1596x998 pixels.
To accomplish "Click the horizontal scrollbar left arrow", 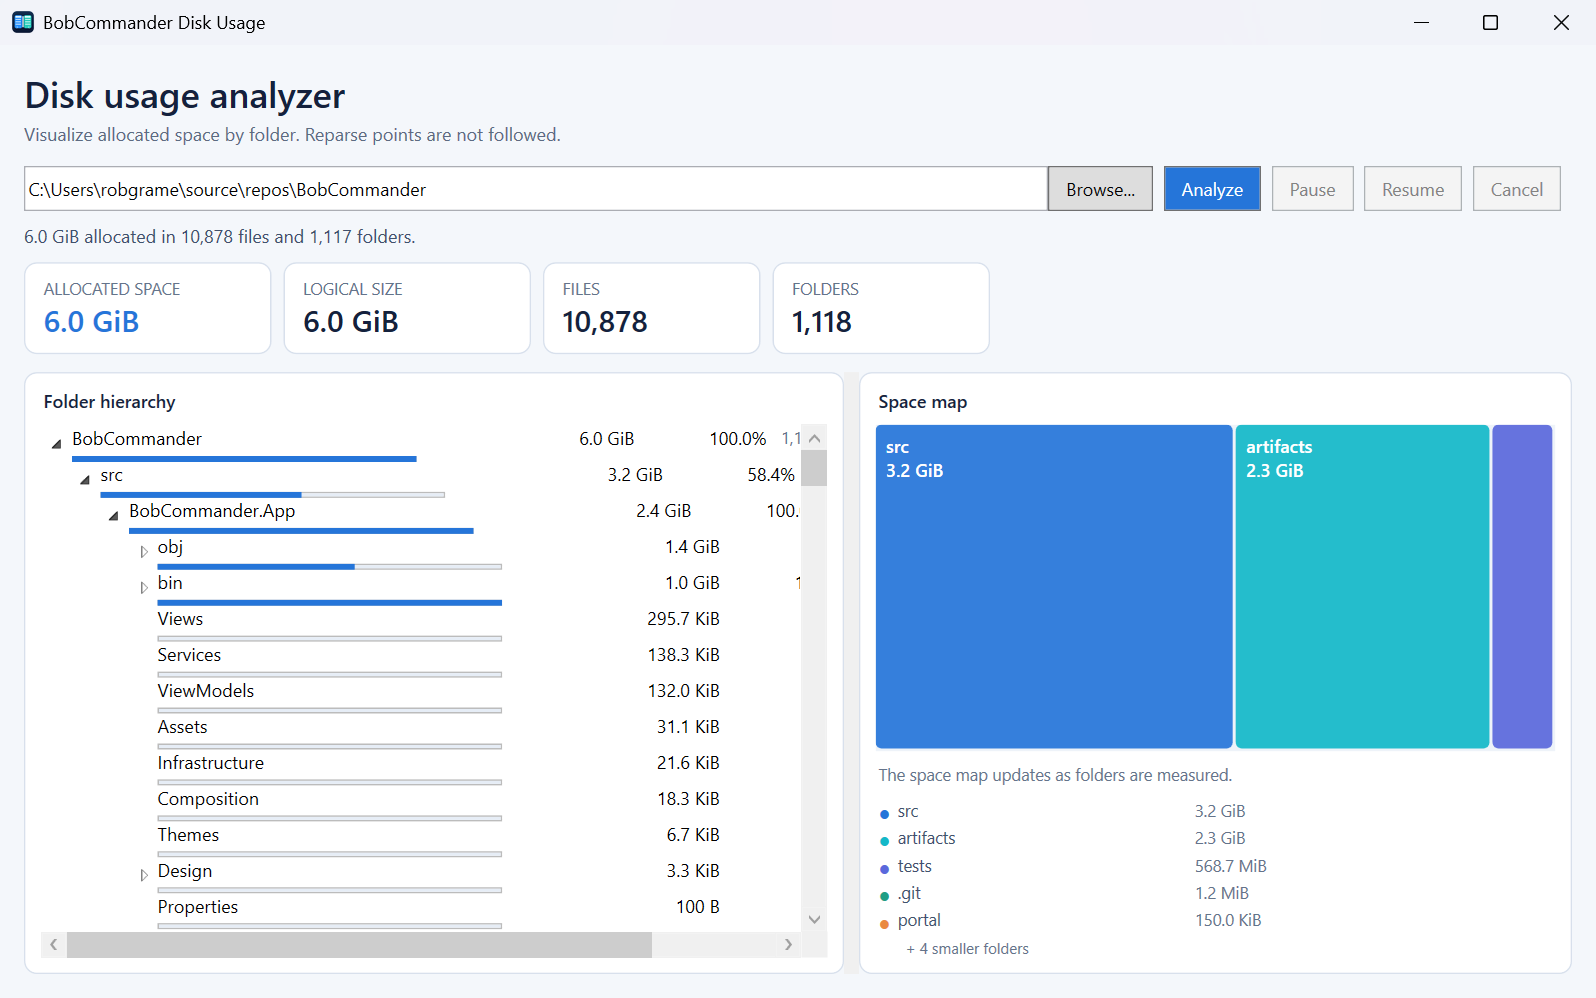I will click(54, 944).
